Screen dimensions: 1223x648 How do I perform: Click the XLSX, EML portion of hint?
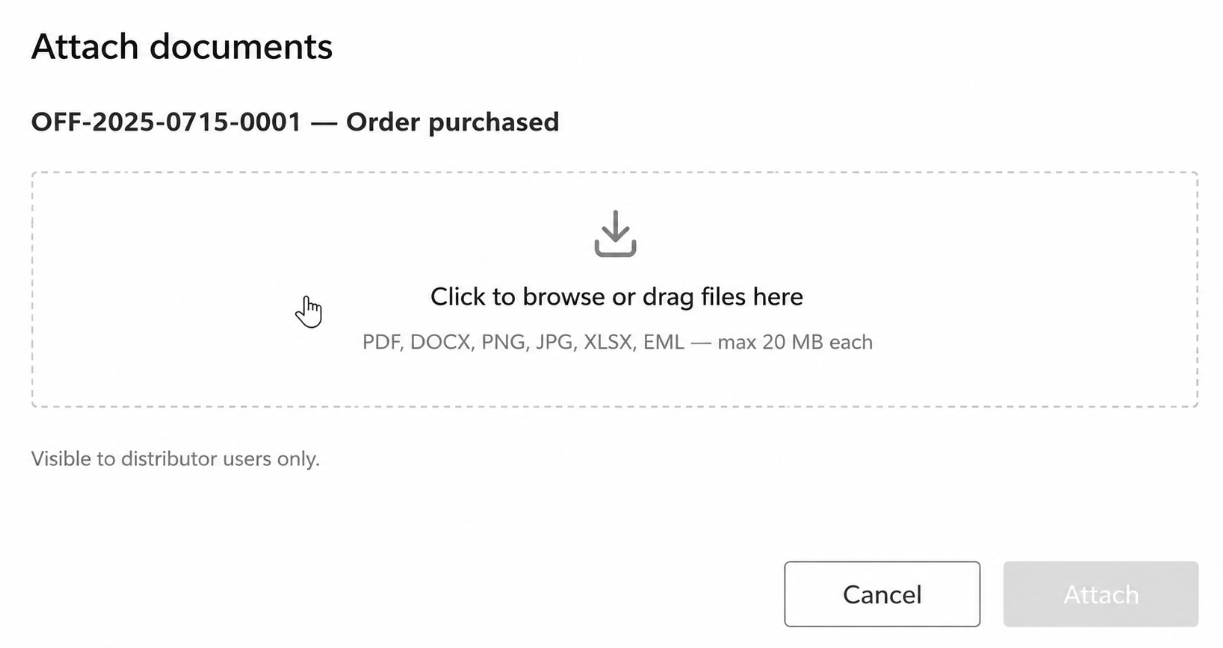635,342
